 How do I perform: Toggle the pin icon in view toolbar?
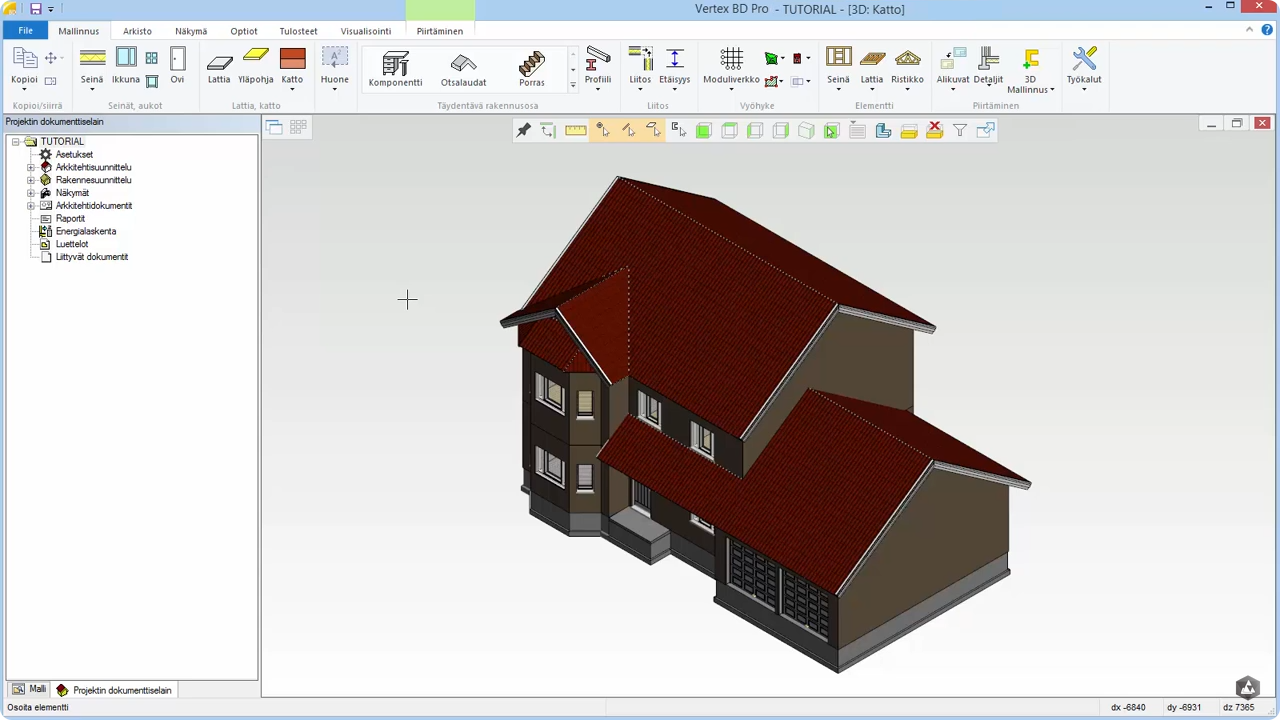523,130
